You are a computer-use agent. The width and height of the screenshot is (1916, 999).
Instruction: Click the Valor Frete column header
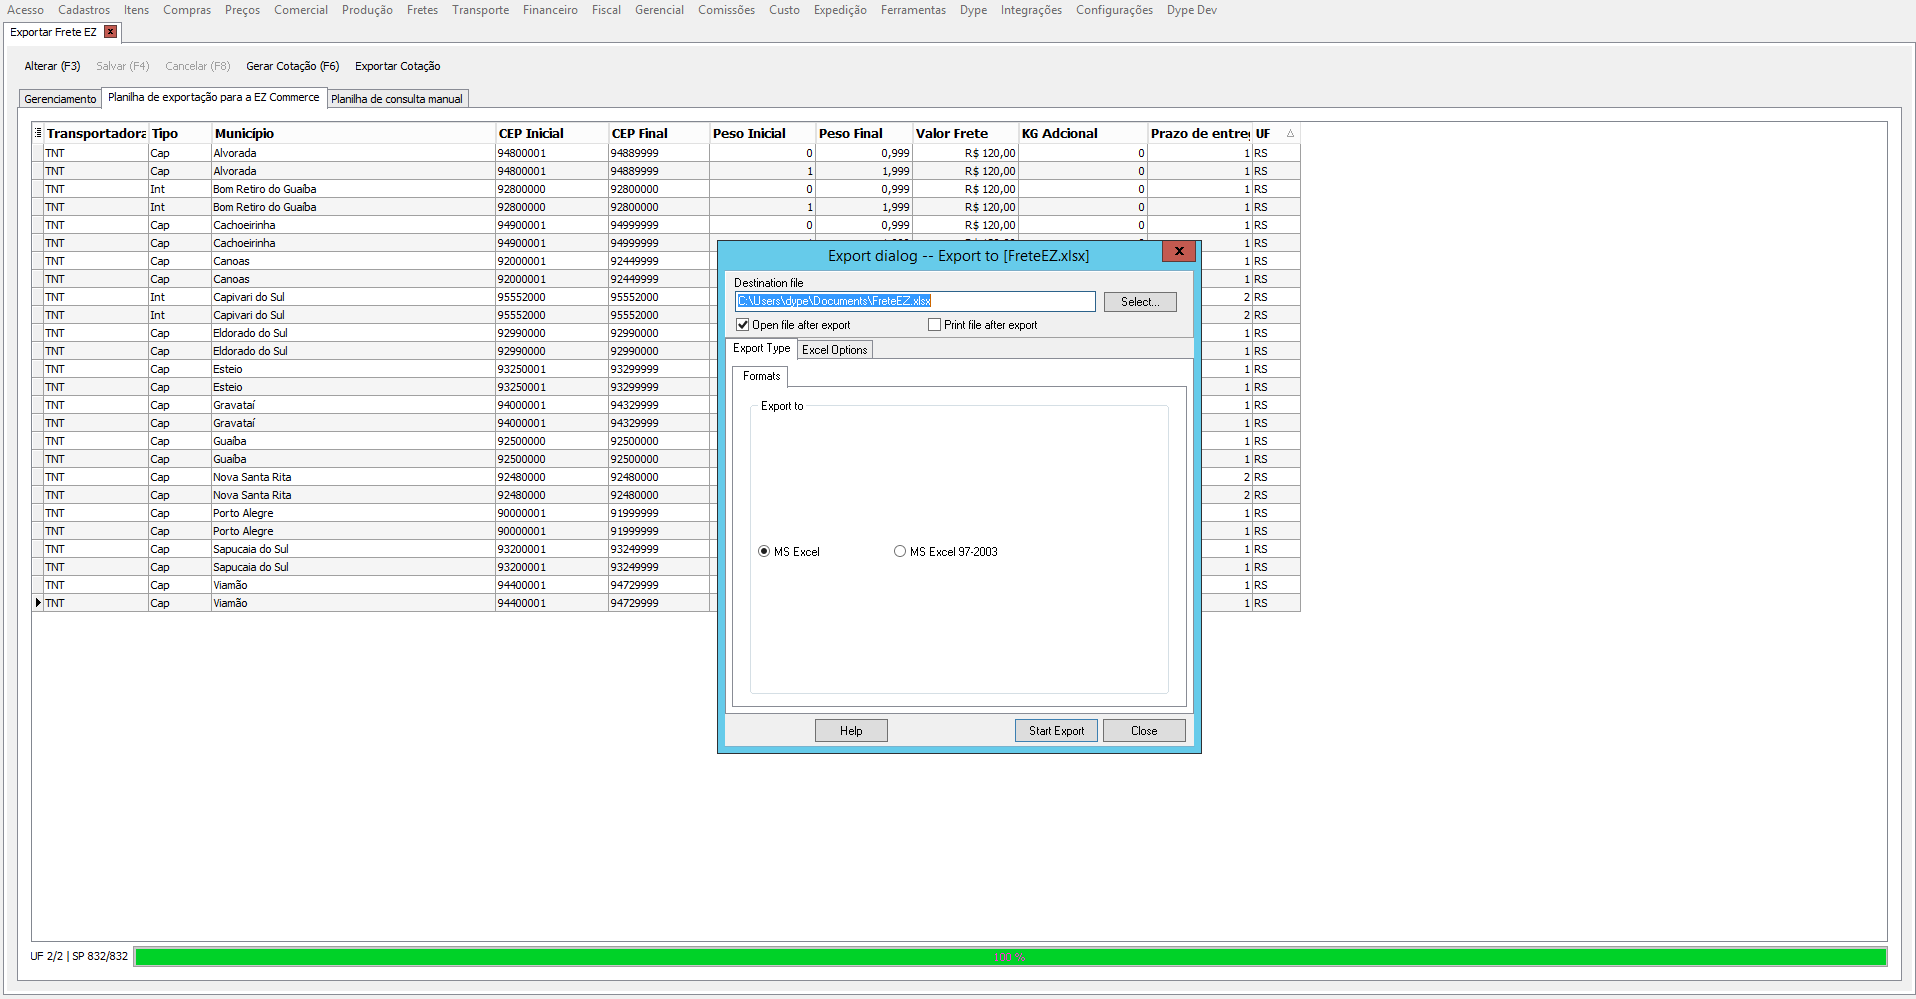click(965, 133)
